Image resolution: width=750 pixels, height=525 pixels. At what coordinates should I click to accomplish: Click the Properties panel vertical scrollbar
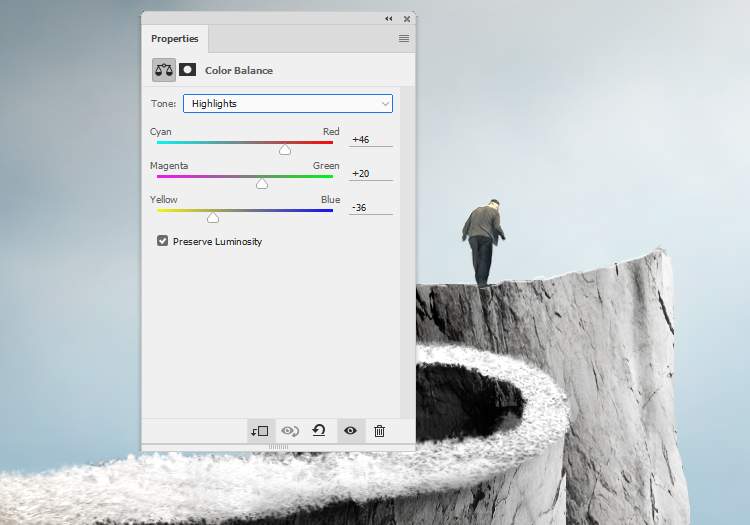(408, 252)
